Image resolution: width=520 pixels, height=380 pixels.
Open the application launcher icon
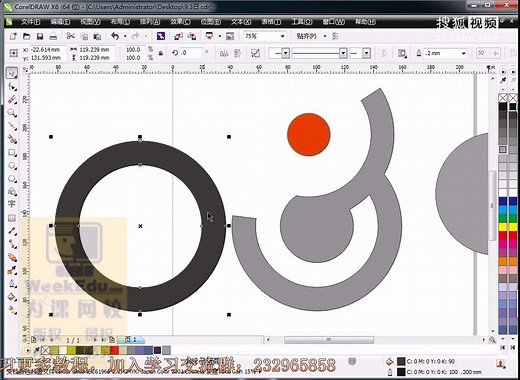point(209,36)
